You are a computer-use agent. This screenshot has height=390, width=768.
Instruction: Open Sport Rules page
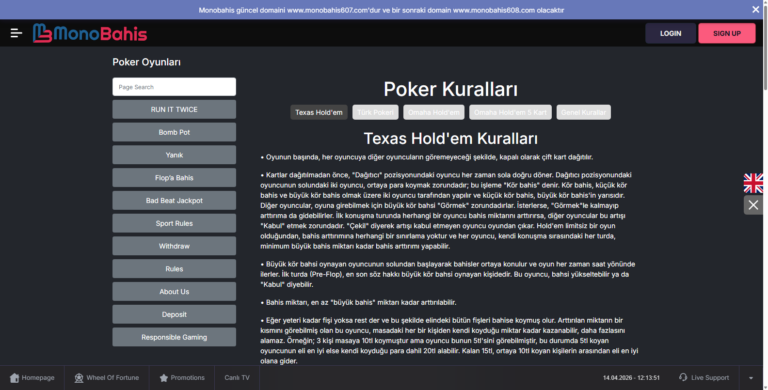point(174,223)
